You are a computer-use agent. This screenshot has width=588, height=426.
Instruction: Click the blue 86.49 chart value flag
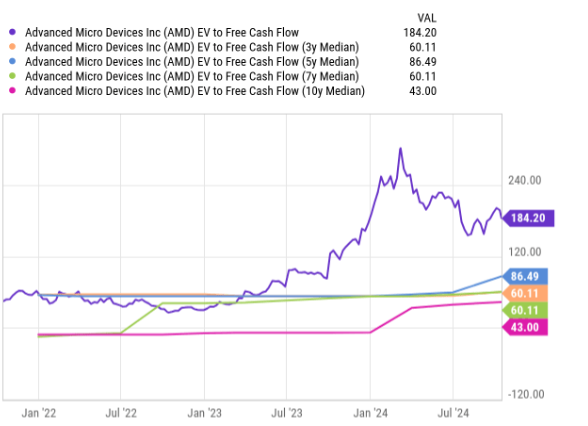(x=525, y=276)
